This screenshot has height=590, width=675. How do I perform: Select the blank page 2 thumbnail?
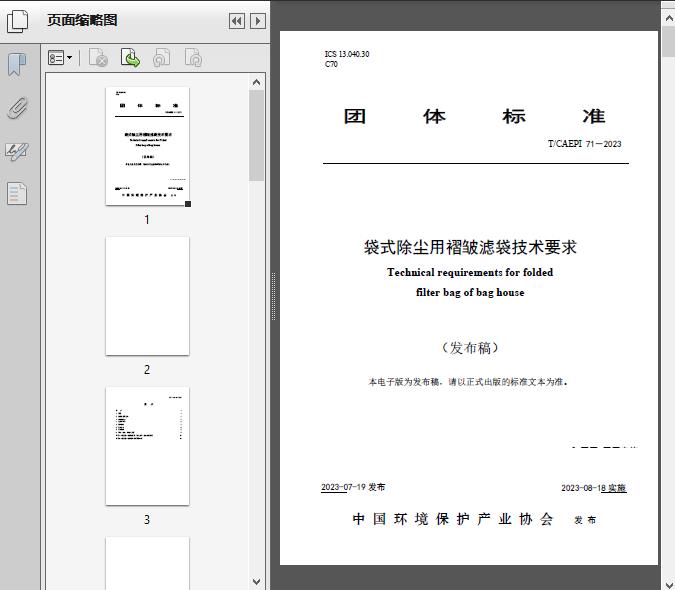[x=147, y=296]
